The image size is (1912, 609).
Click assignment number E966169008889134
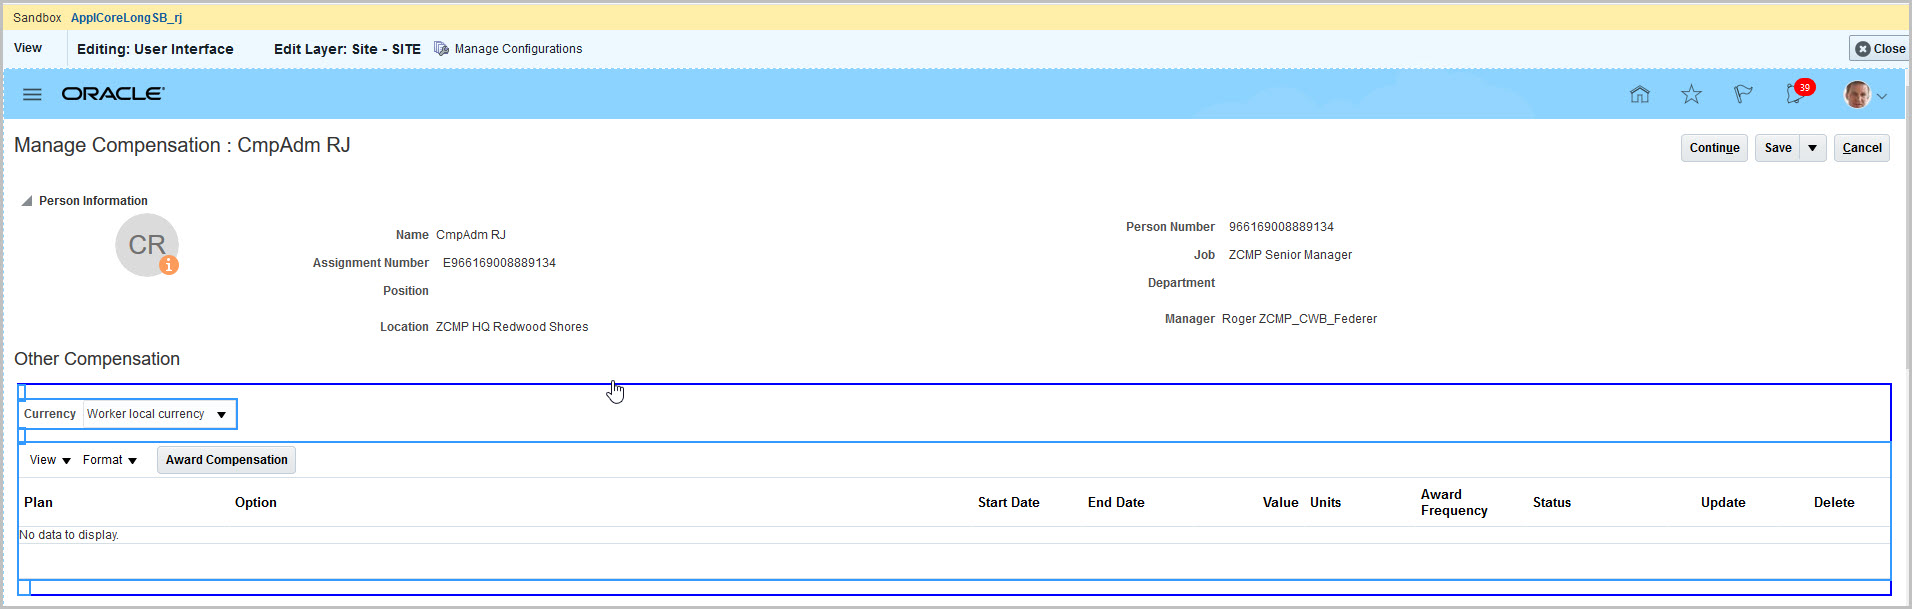[x=499, y=263]
